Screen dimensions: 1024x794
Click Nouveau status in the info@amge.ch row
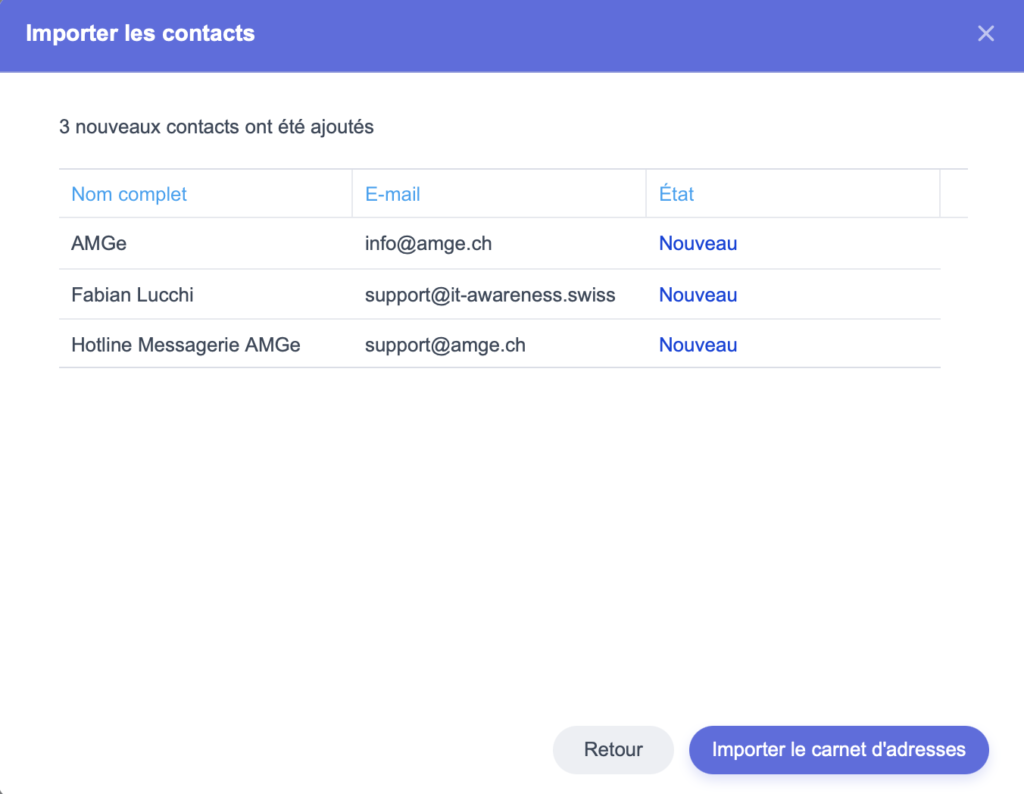pyautogui.click(x=698, y=244)
